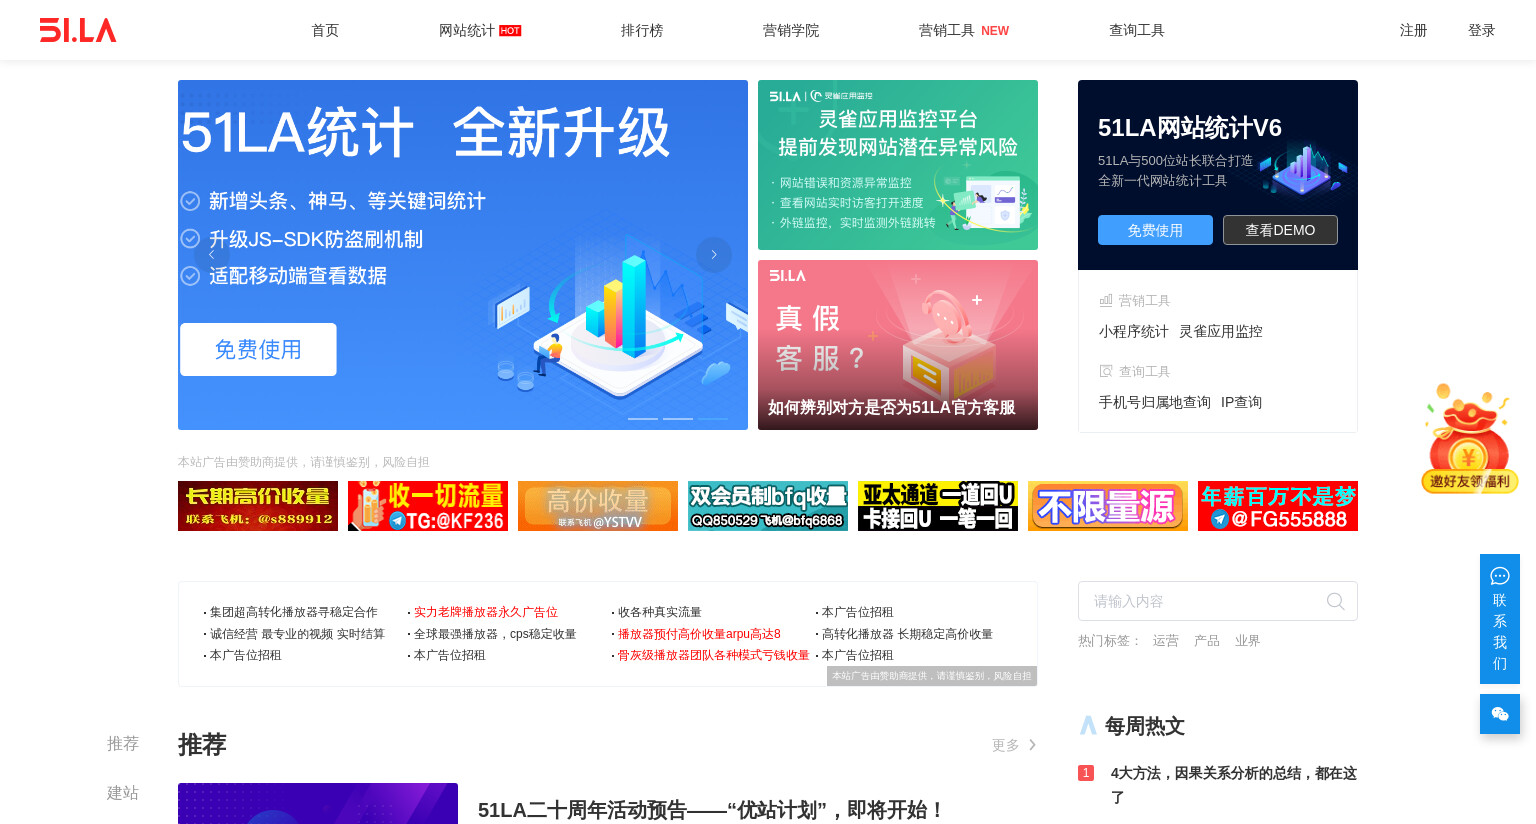
Task: Open the 高价收量 @YSTVV ad banner
Action: pos(598,506)
